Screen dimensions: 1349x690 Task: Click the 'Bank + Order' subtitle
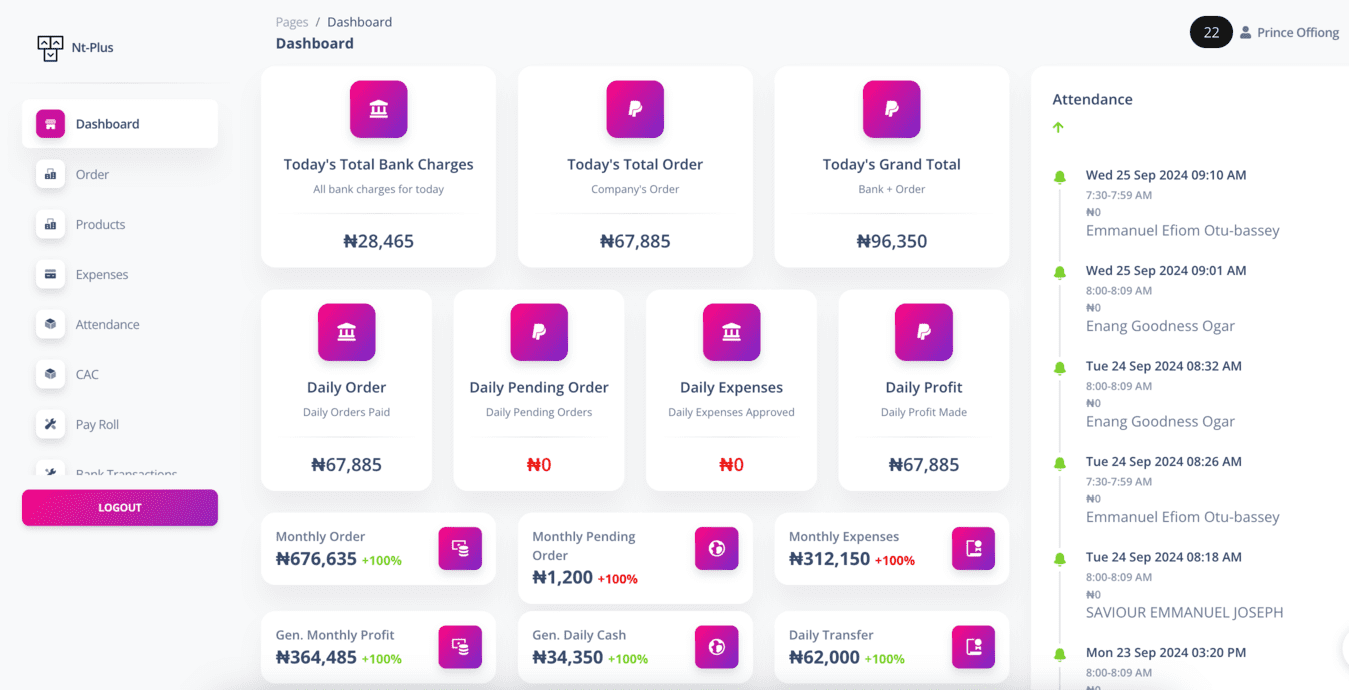click(892, 189)
